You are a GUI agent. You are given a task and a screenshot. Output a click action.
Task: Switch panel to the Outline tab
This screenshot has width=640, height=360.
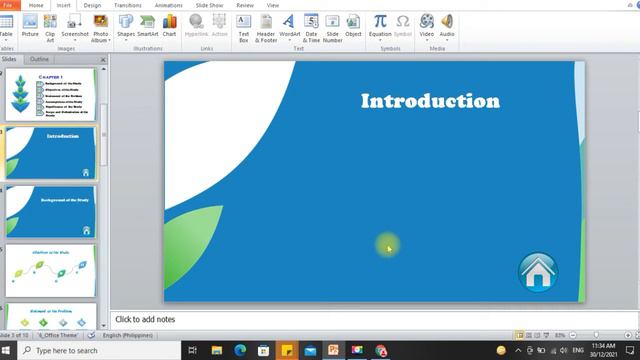point(39,59)
